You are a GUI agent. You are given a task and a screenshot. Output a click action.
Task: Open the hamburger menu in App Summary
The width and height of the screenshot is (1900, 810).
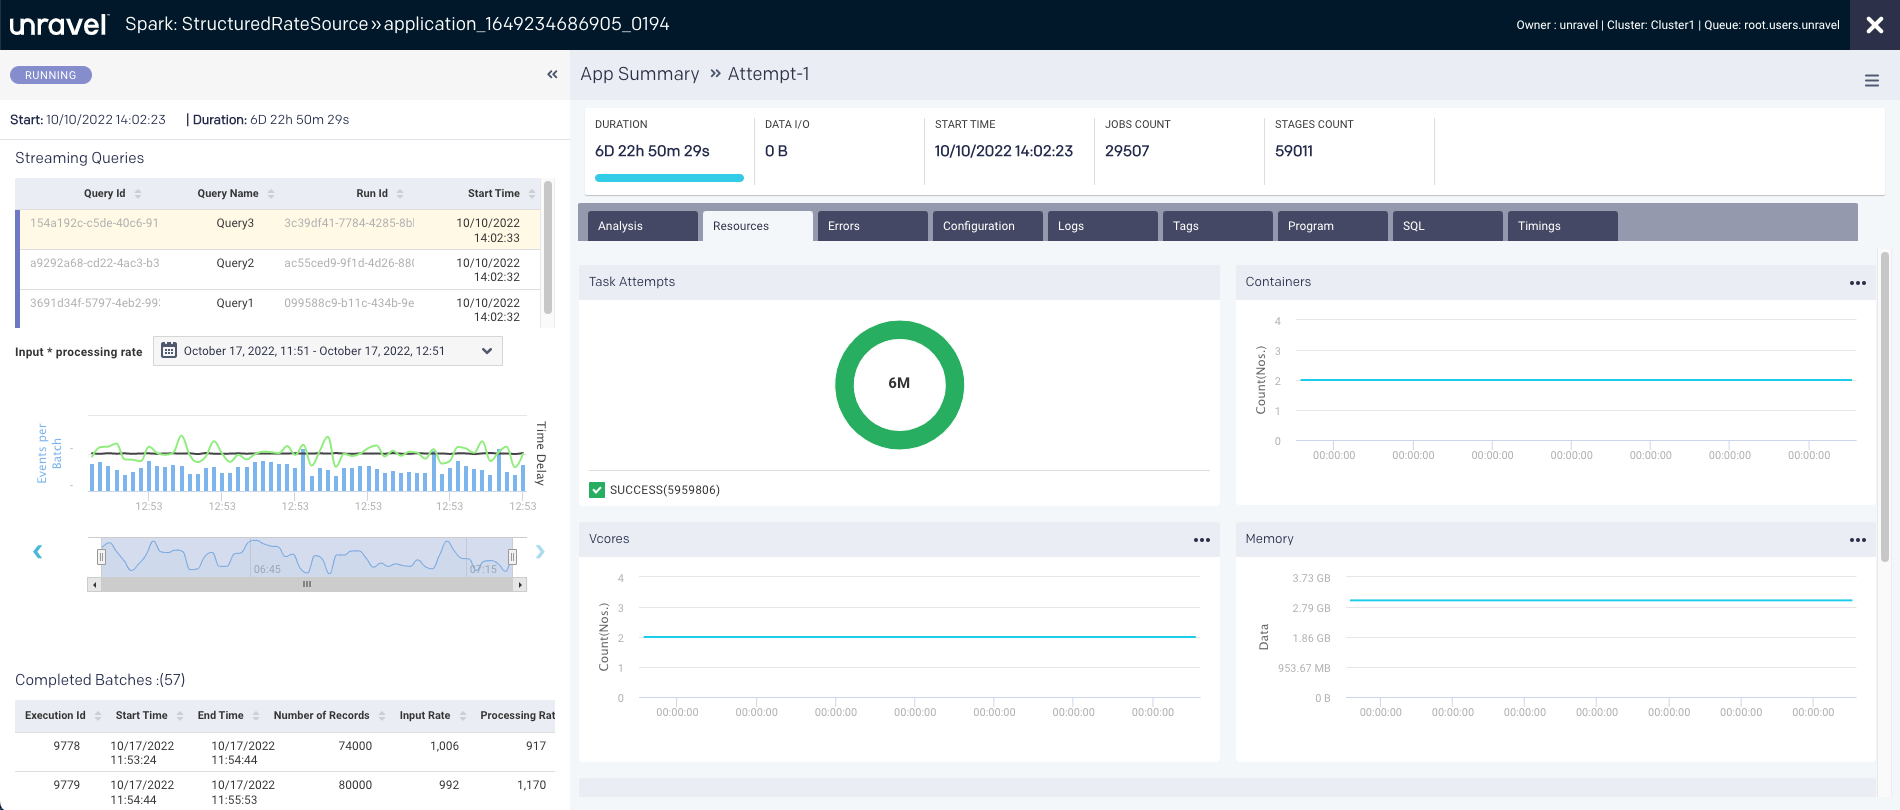[x=1871, y=81]
